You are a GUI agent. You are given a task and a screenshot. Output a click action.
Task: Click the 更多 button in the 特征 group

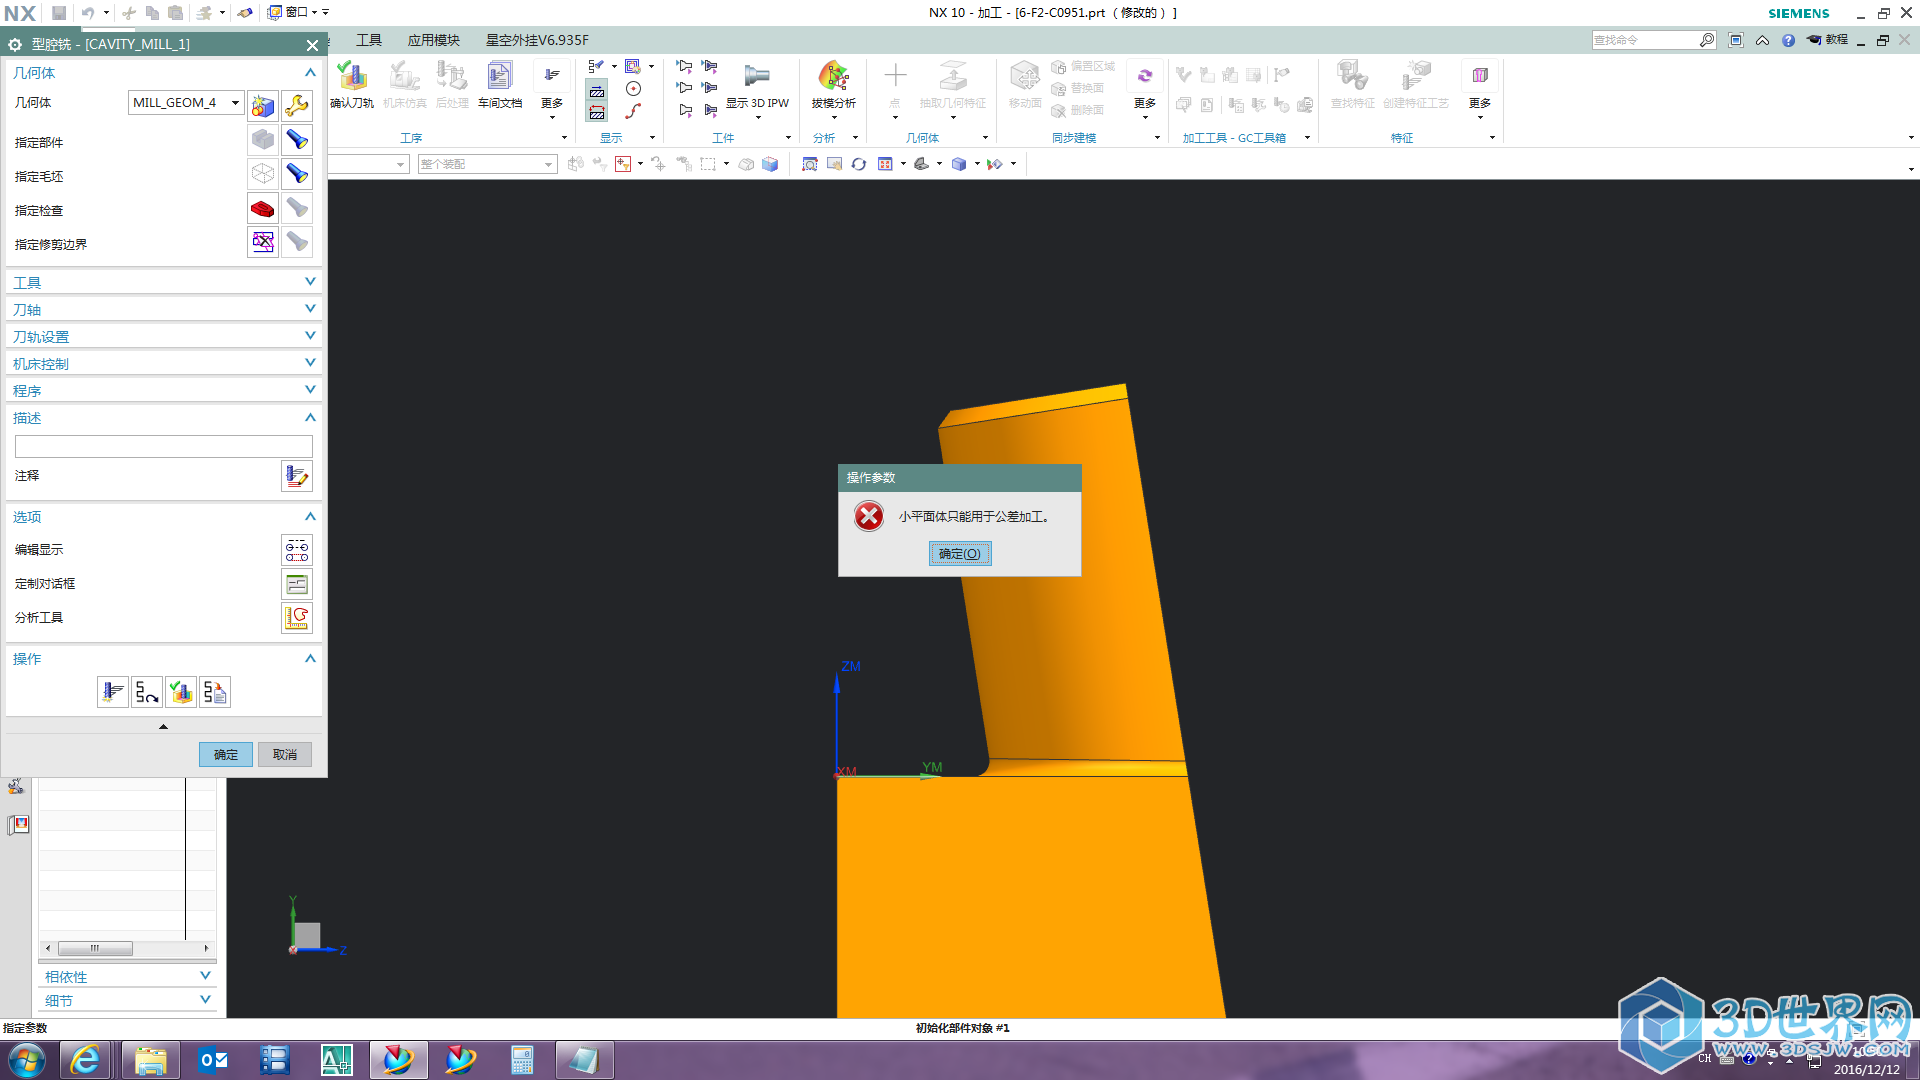1480,88
